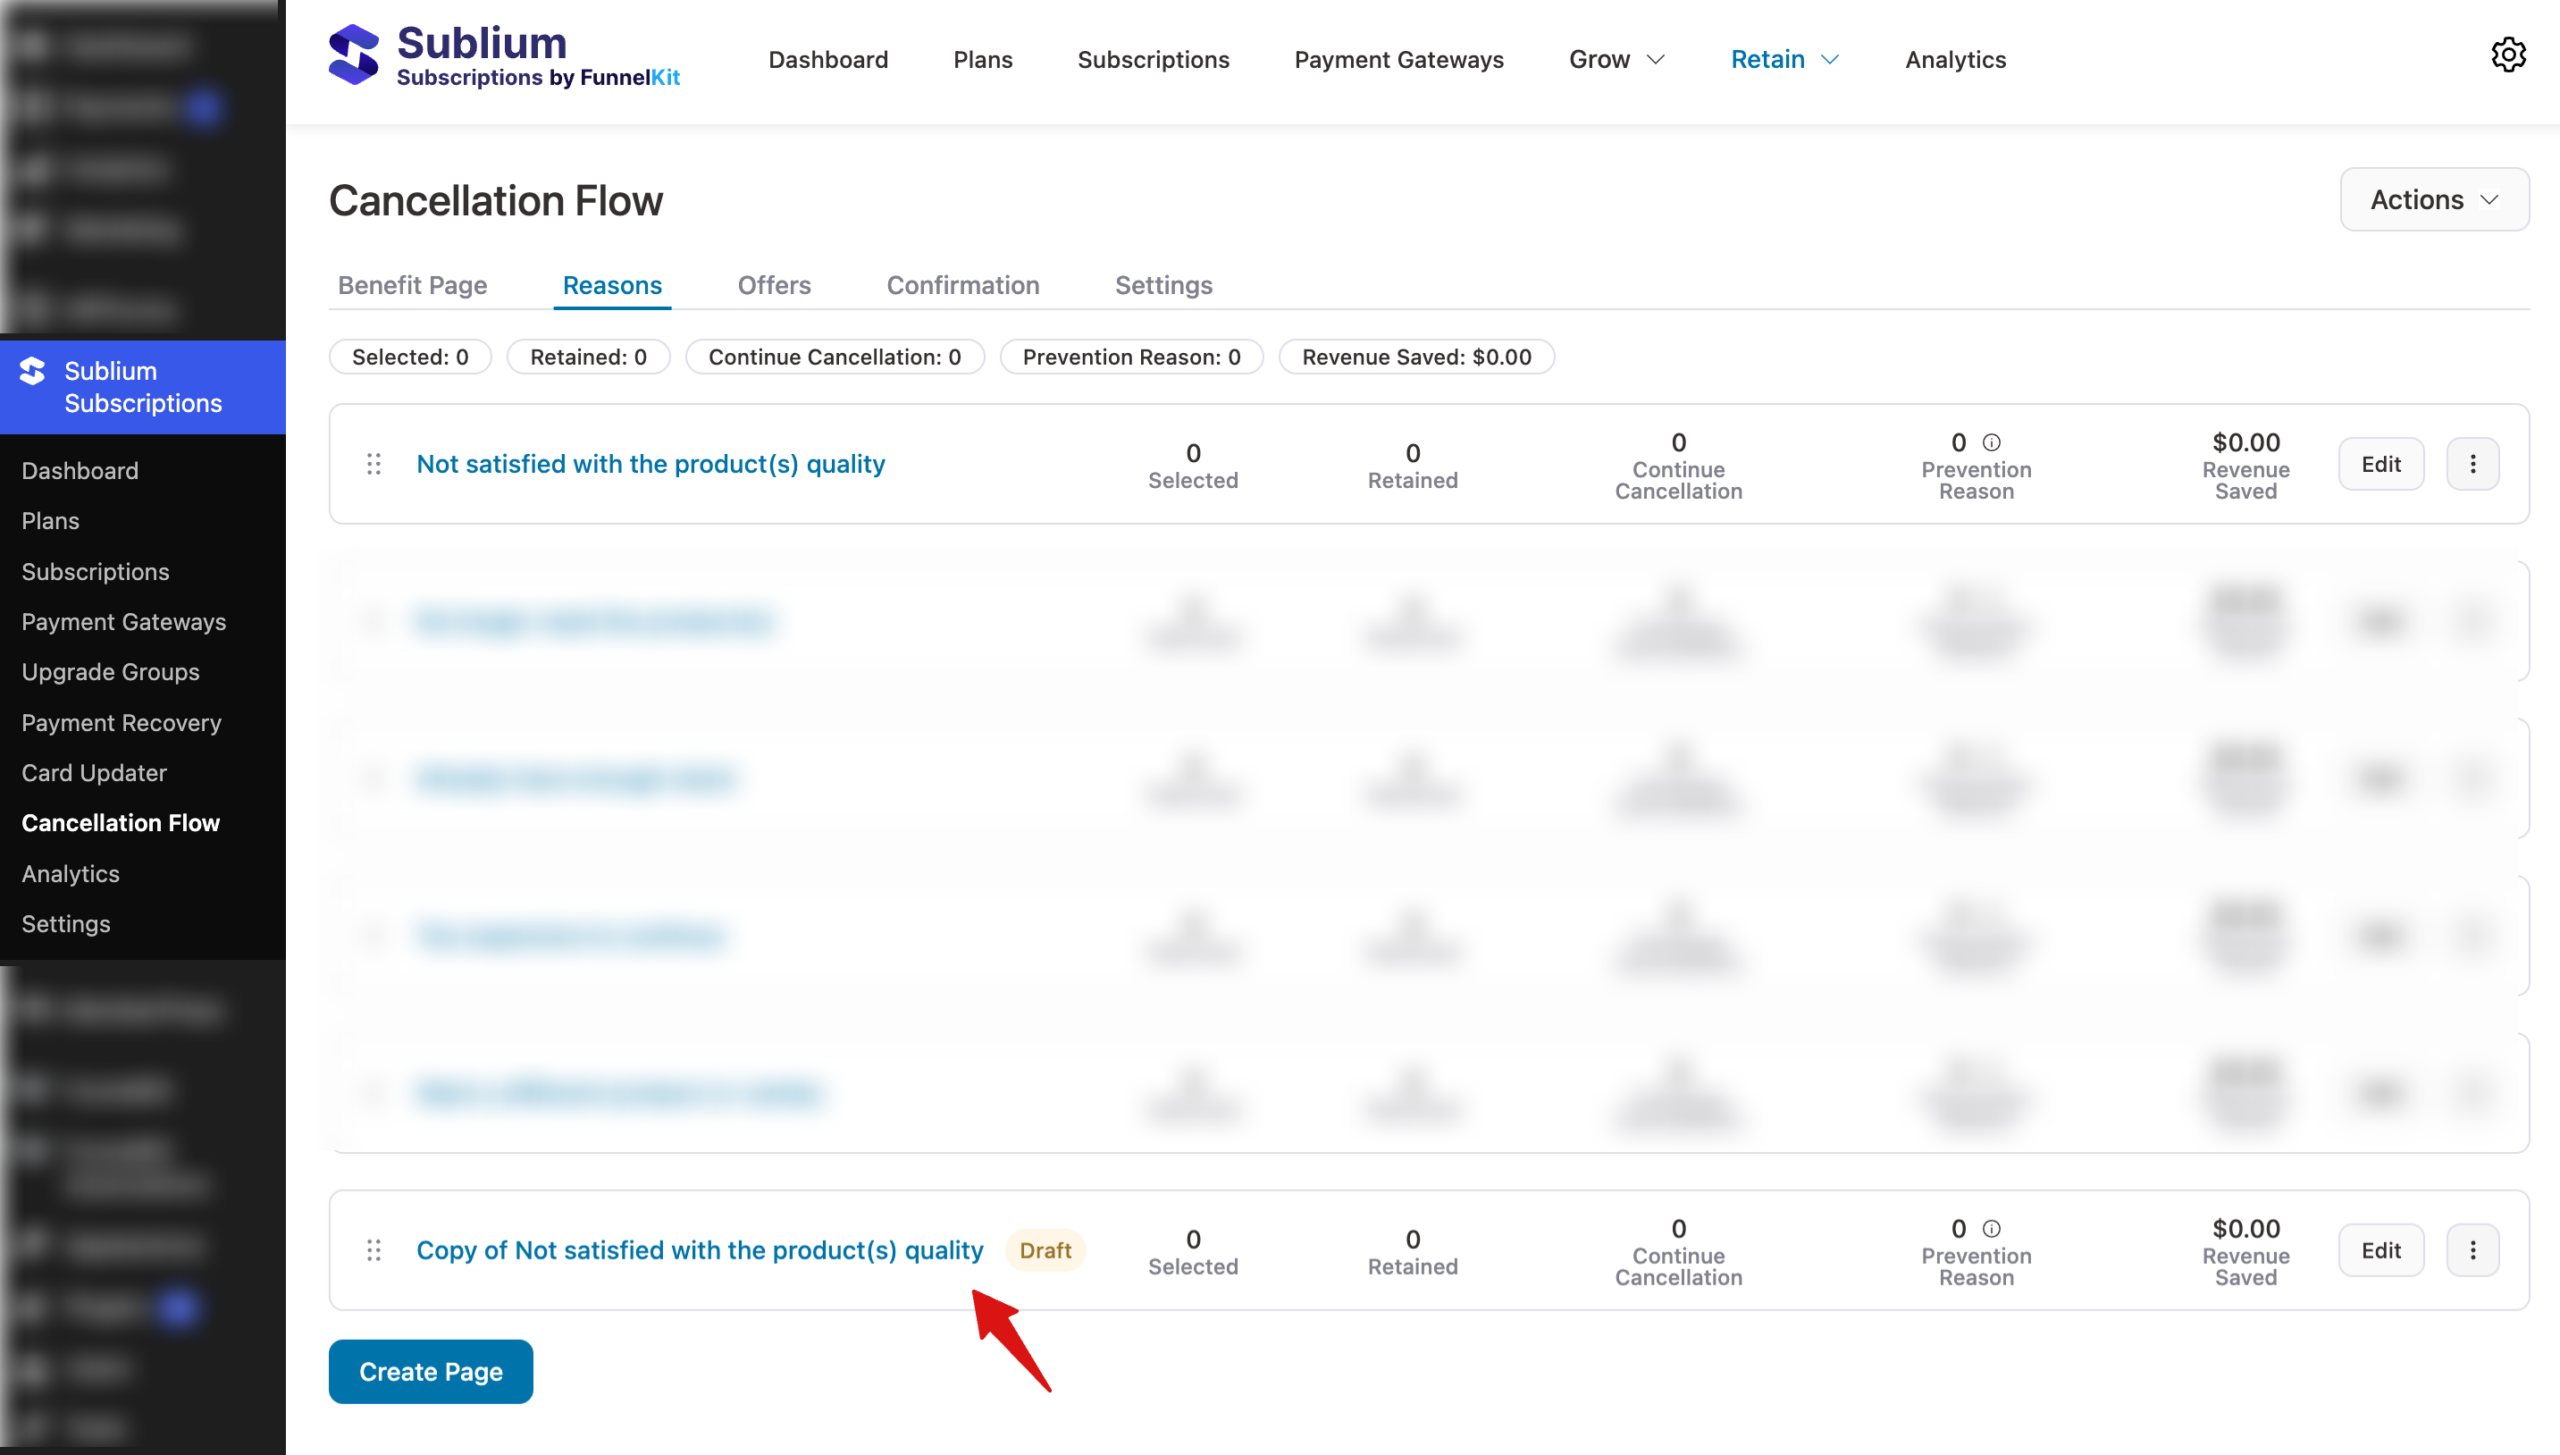Expand the Actions dropdown
The width and height of the screenshot is (2560, 1455).
tap(2434, 200)
